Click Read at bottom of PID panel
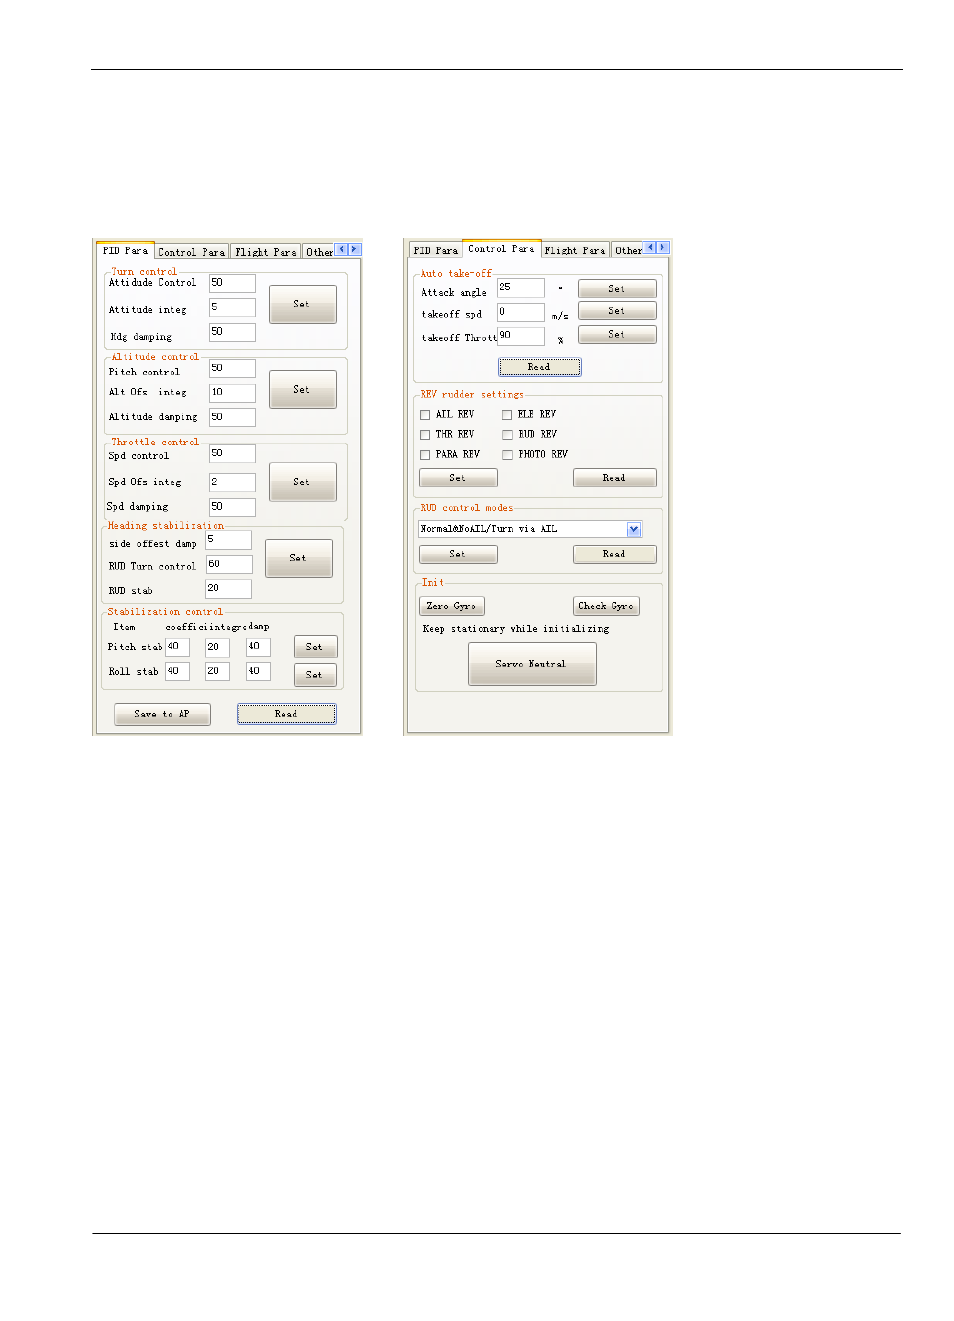This screenshot has width=954, height=1321. click(286, 714)
